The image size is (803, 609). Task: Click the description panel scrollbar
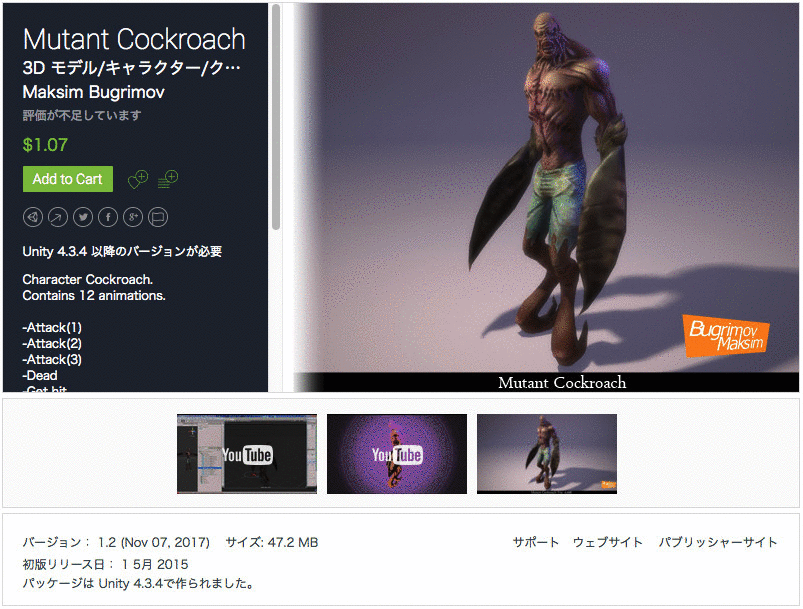click(x=276, y=118)
